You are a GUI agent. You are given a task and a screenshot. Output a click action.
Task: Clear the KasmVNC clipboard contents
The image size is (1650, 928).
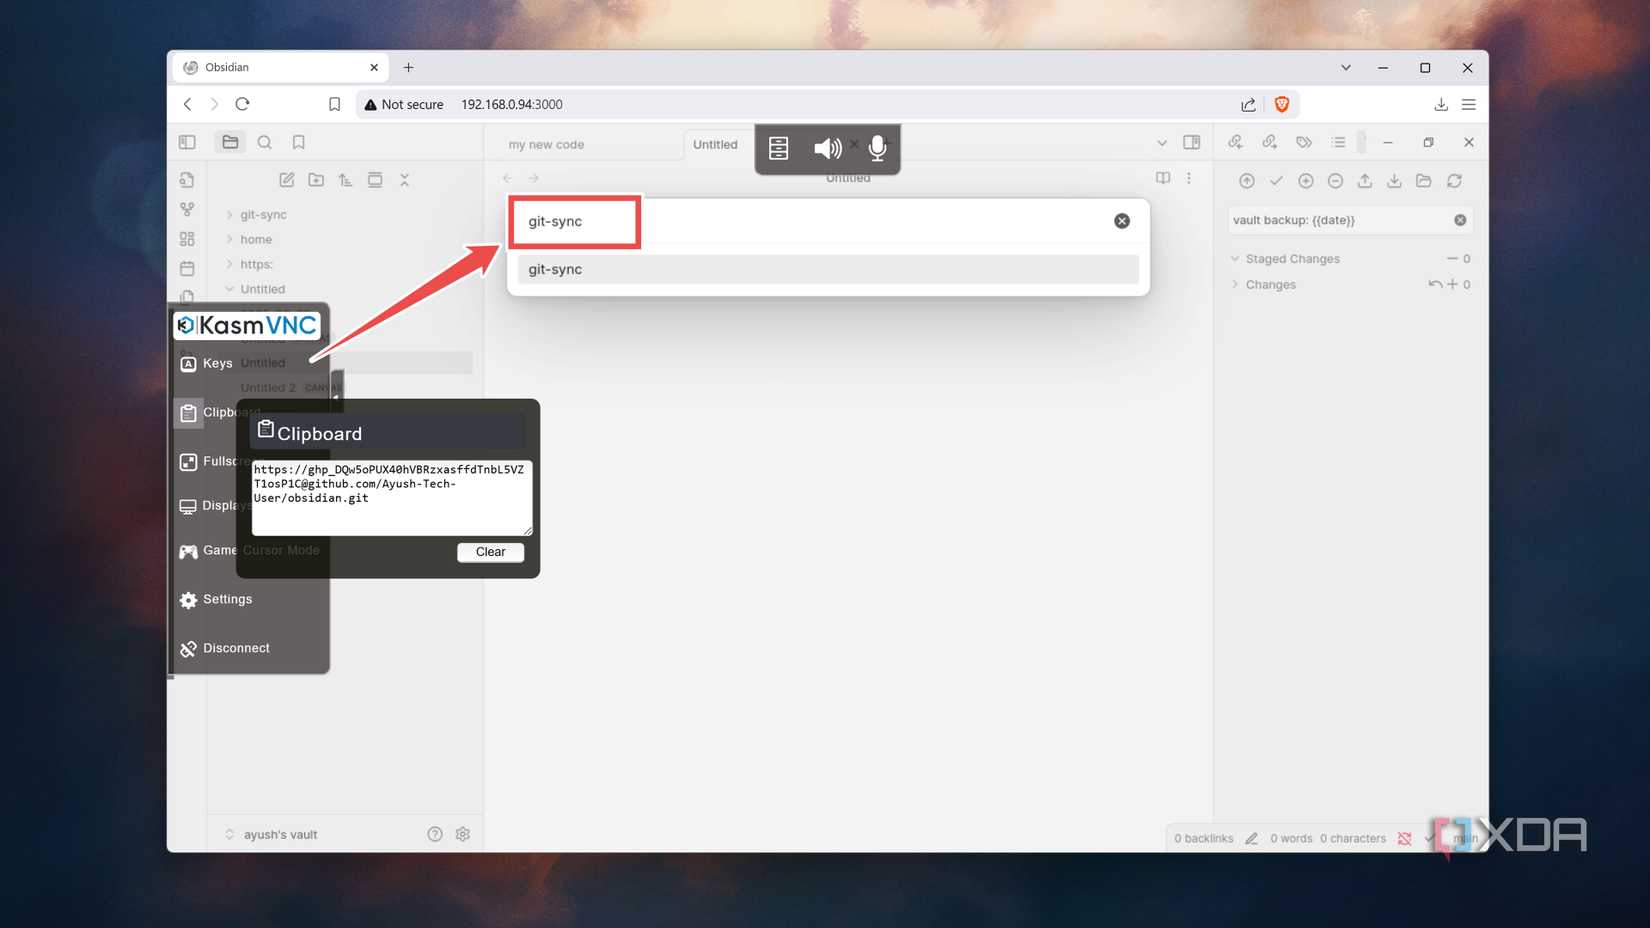click(490, 552)
